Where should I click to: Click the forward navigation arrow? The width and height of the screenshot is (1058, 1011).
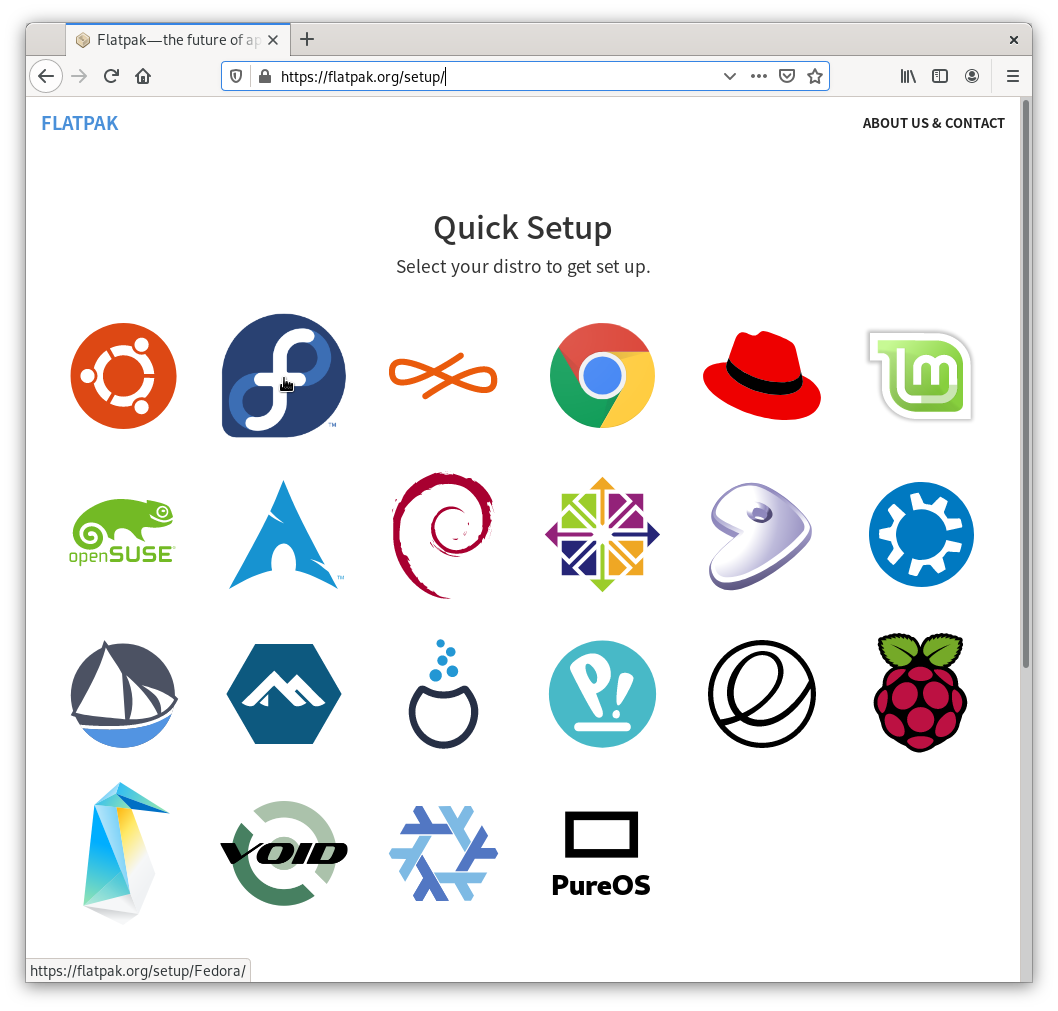click(x=79, y=76)
